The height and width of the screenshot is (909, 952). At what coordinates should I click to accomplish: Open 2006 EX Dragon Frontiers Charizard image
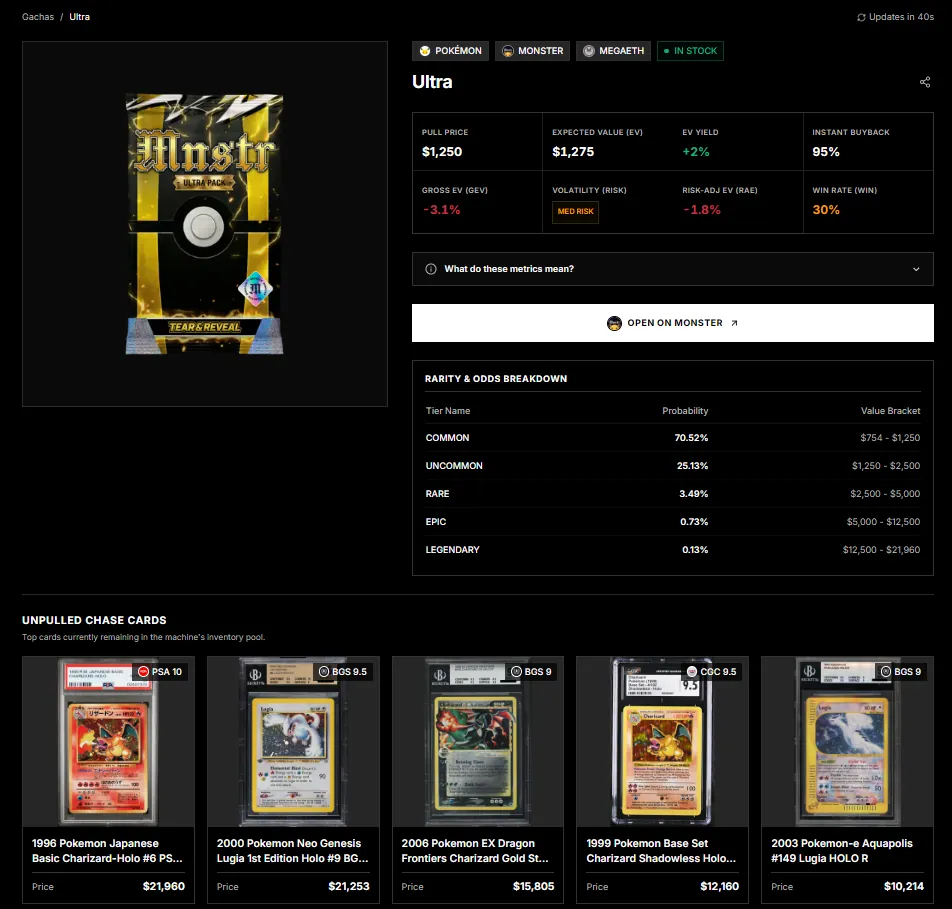(x=478, y=741)
